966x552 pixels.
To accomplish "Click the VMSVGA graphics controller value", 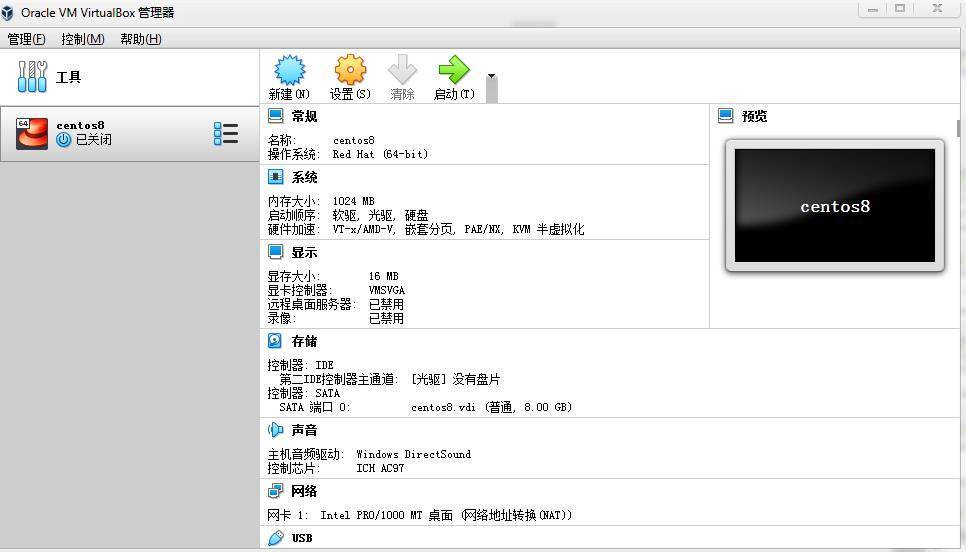I will click(x=386, y=290).
